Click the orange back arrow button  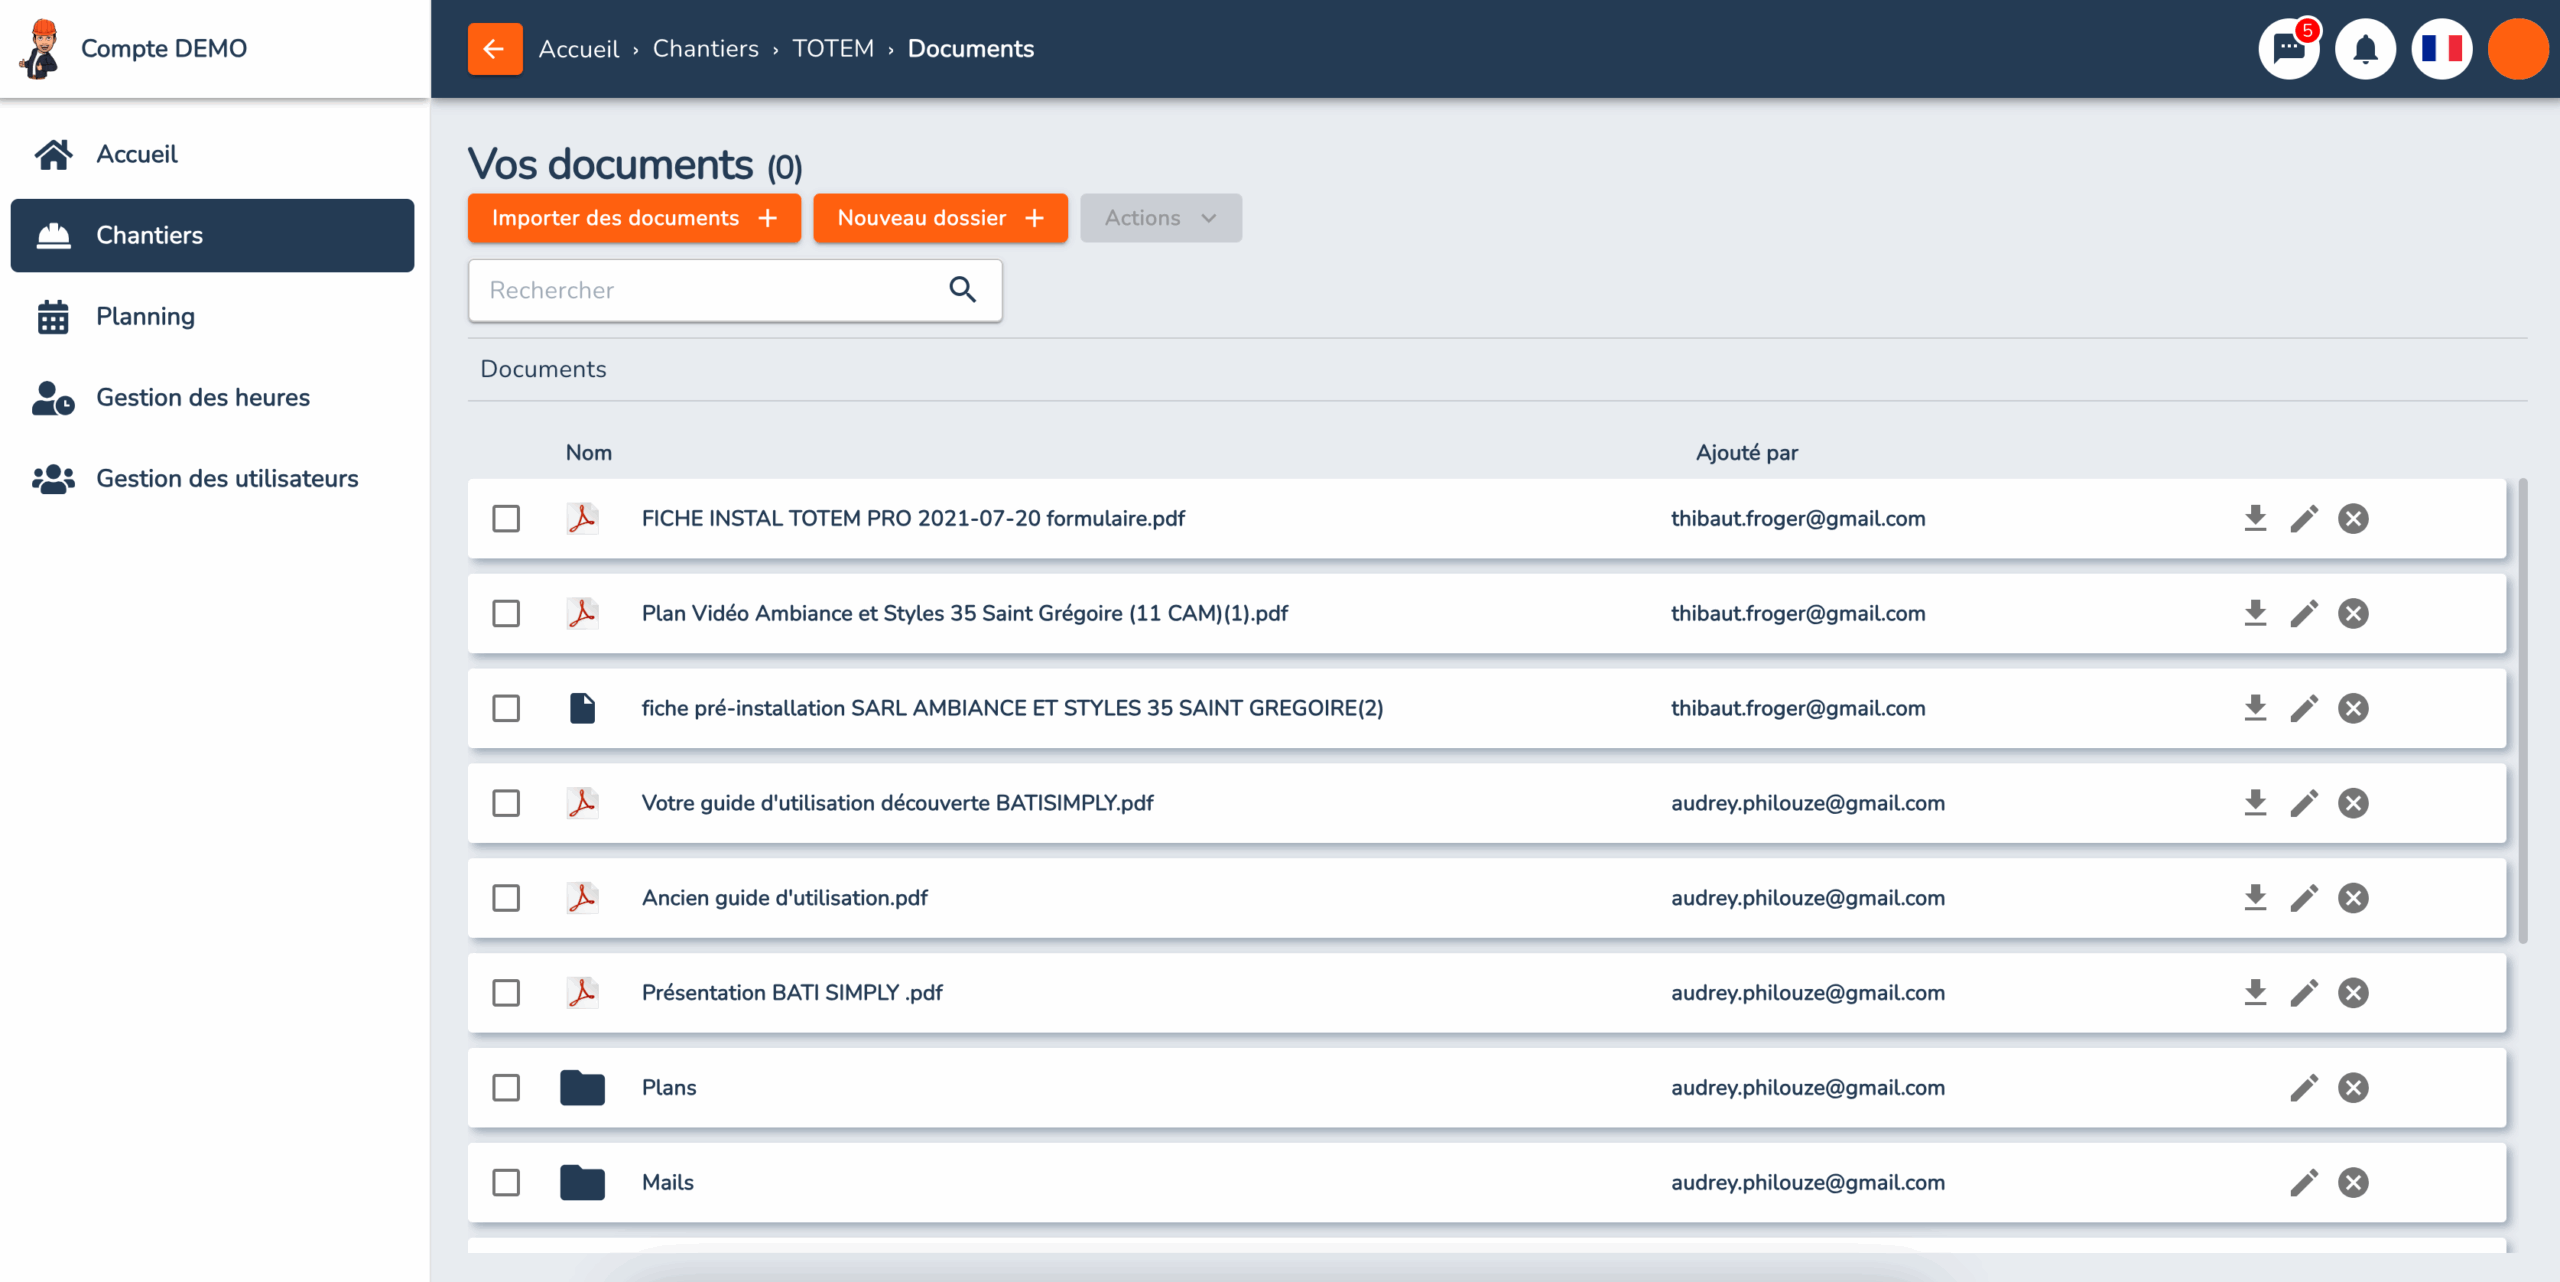(495, 49)
